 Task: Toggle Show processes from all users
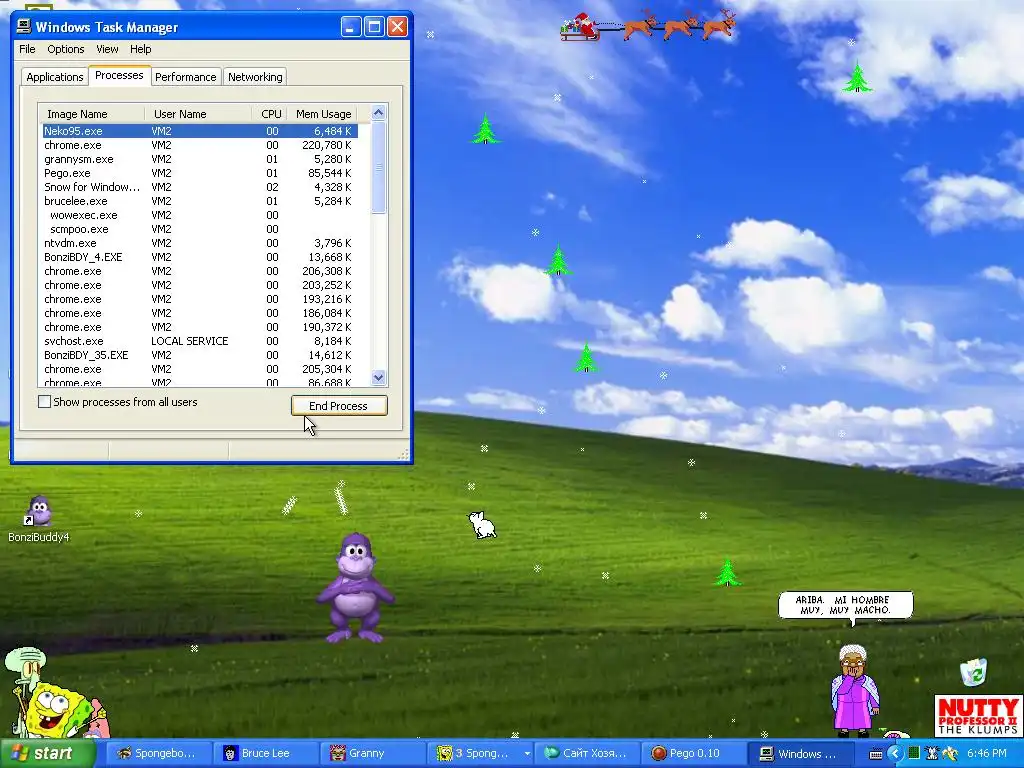coord(44,402)
